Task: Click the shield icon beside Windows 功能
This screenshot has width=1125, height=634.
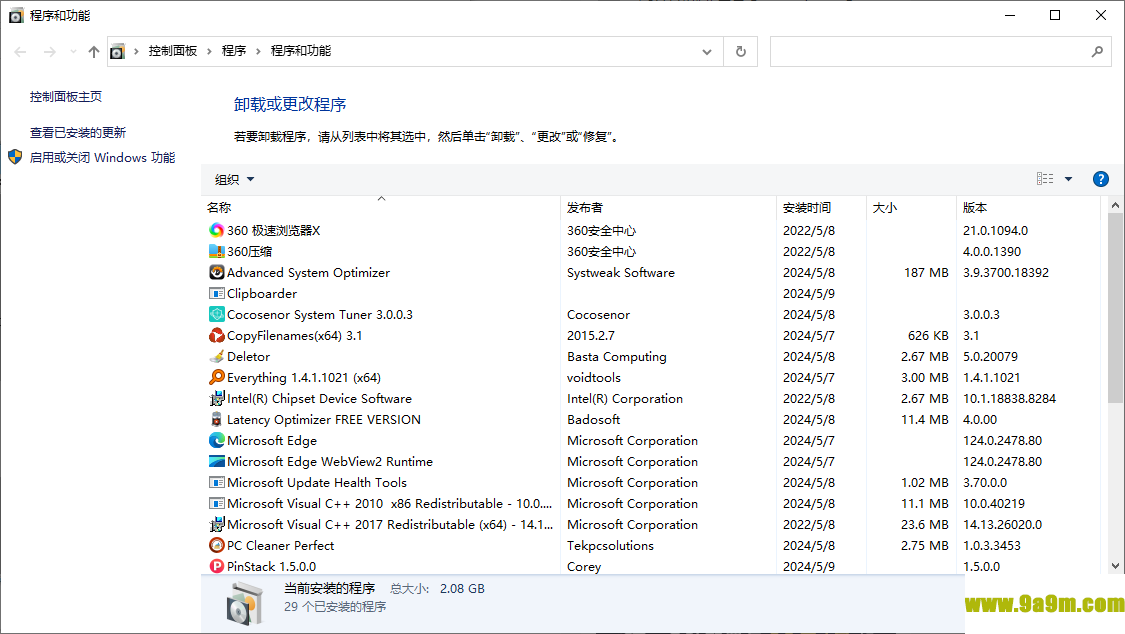Action: (x=15, y=157)
